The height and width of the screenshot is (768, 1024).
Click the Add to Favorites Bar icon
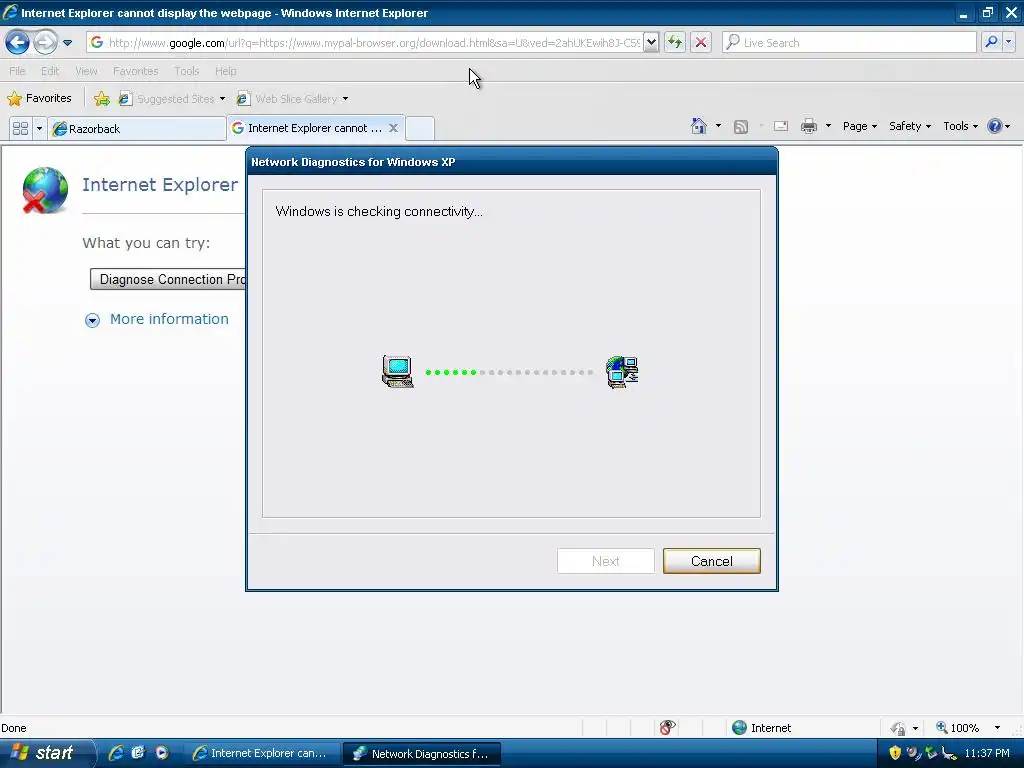[101, 99]
